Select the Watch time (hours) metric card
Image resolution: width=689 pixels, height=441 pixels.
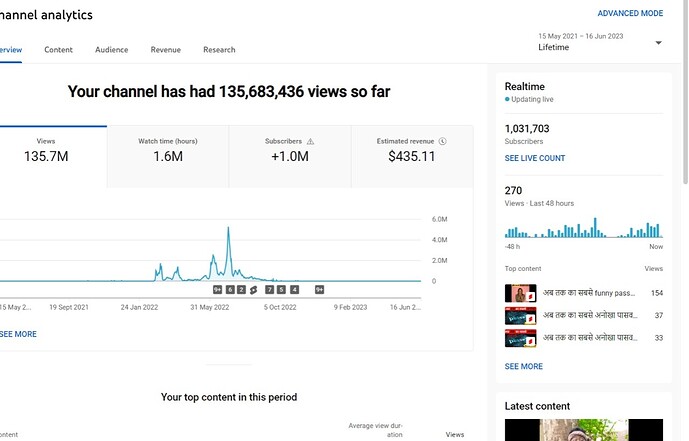pyautogui.click(x=168, y=157)
